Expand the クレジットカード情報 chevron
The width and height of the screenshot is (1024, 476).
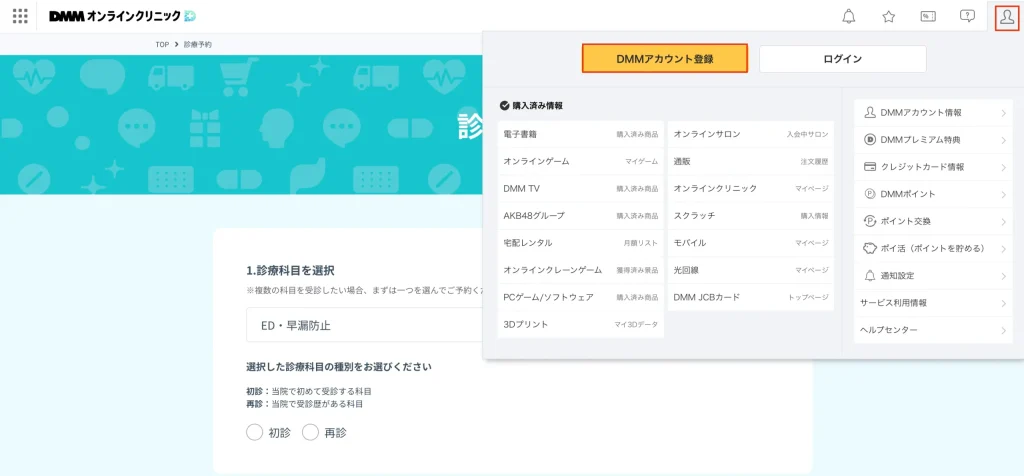pyautogui.click(x=1003, y=167)
